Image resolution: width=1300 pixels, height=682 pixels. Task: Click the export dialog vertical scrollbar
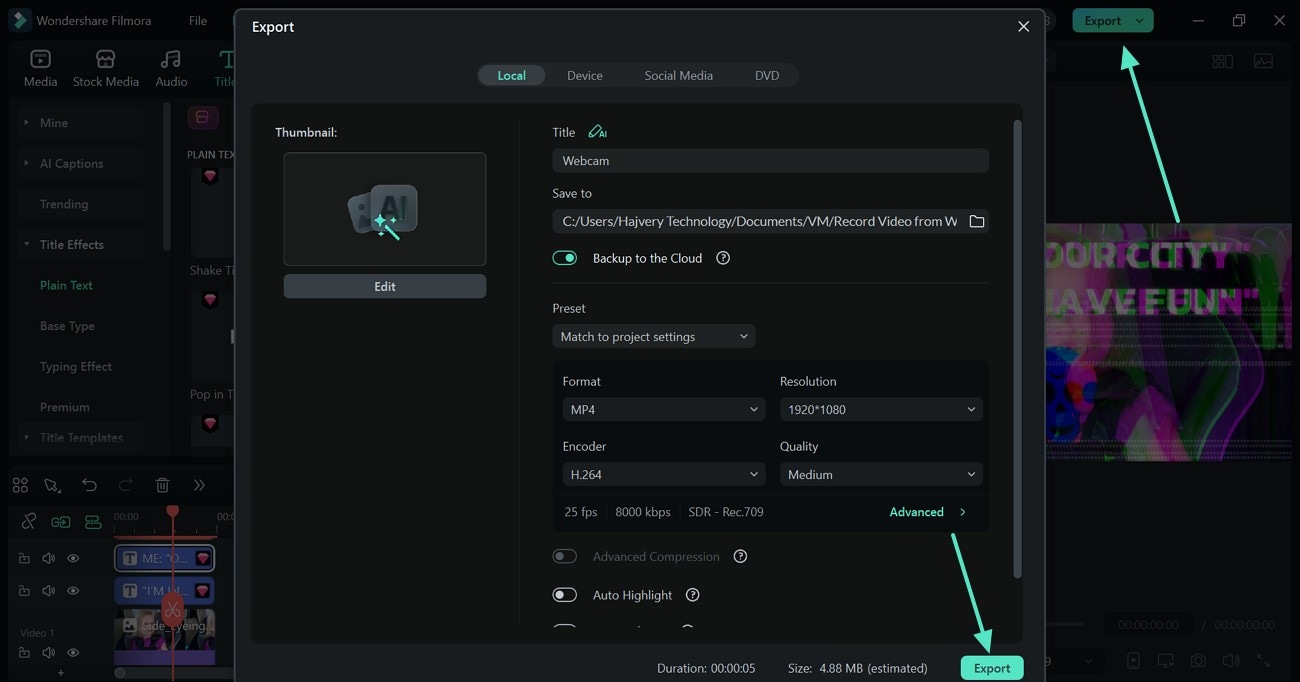tap(1018, 350)
